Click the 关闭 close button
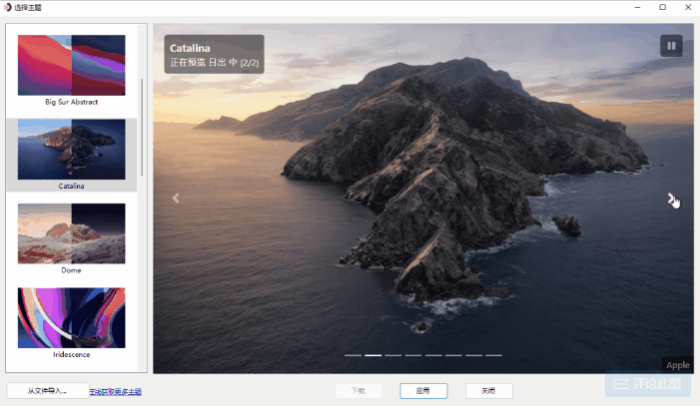 pos(488,391)
